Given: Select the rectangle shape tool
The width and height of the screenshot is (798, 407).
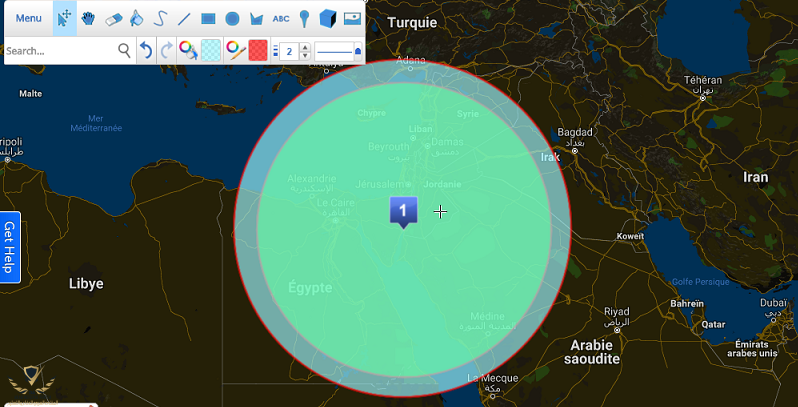Looking at the screenshot, I should click(208, 18).
